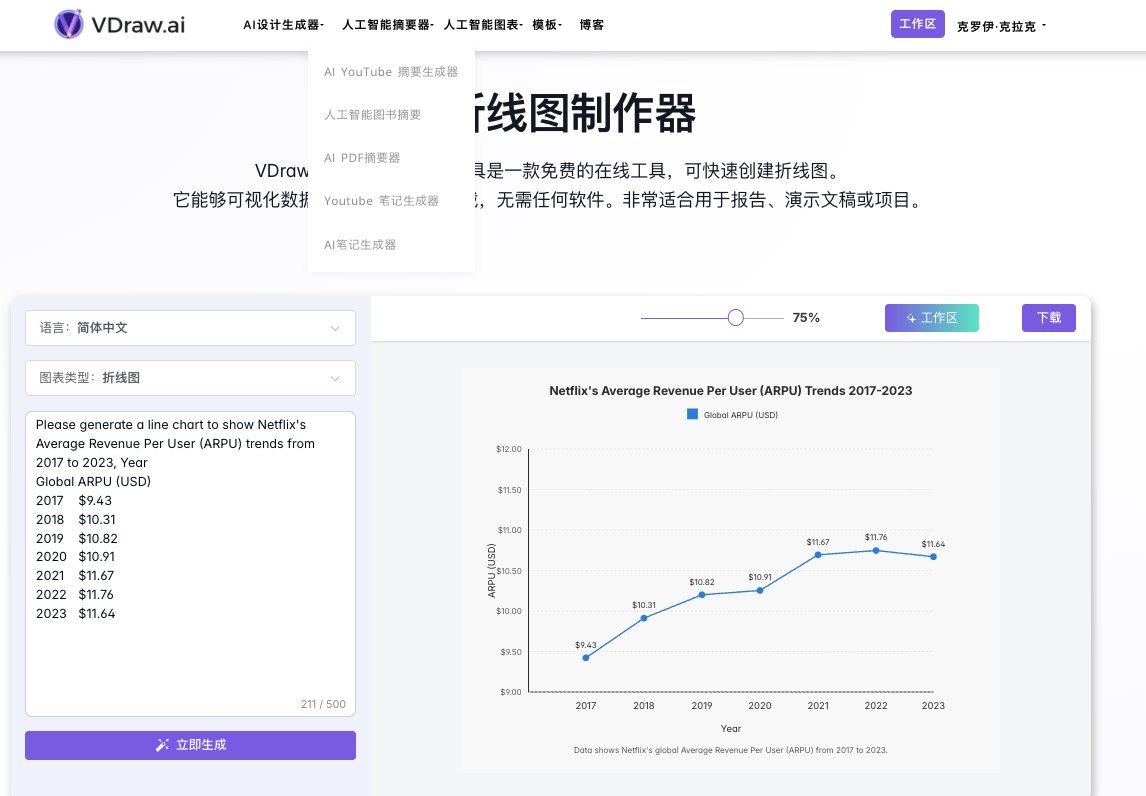Click the VDraw.ai brand text
The width and height of the screenshot is (1146, 796).
coord(138,25)
